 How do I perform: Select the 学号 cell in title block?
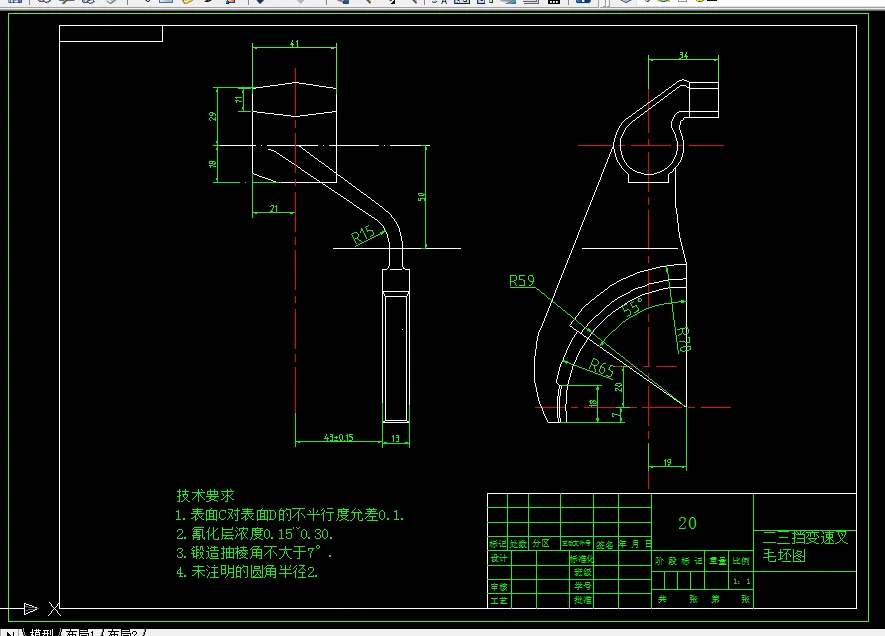[583, 586]
